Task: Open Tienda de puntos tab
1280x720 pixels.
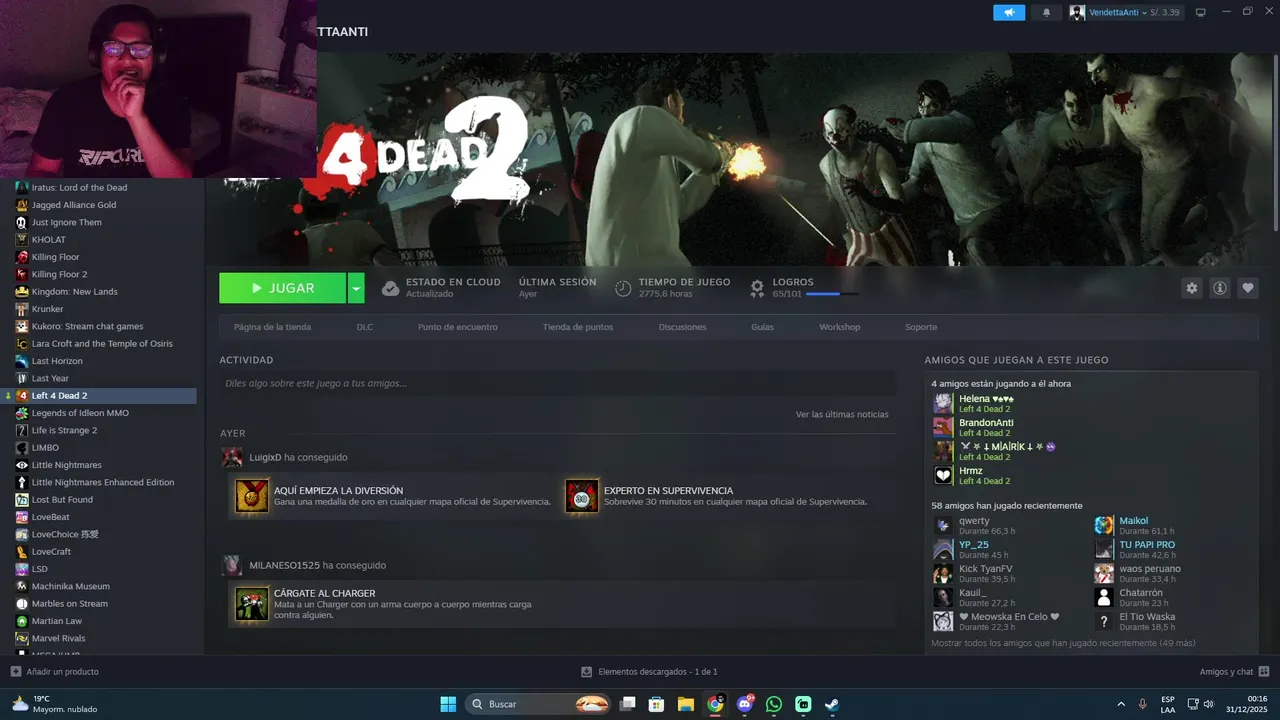Action: (578, 327)
